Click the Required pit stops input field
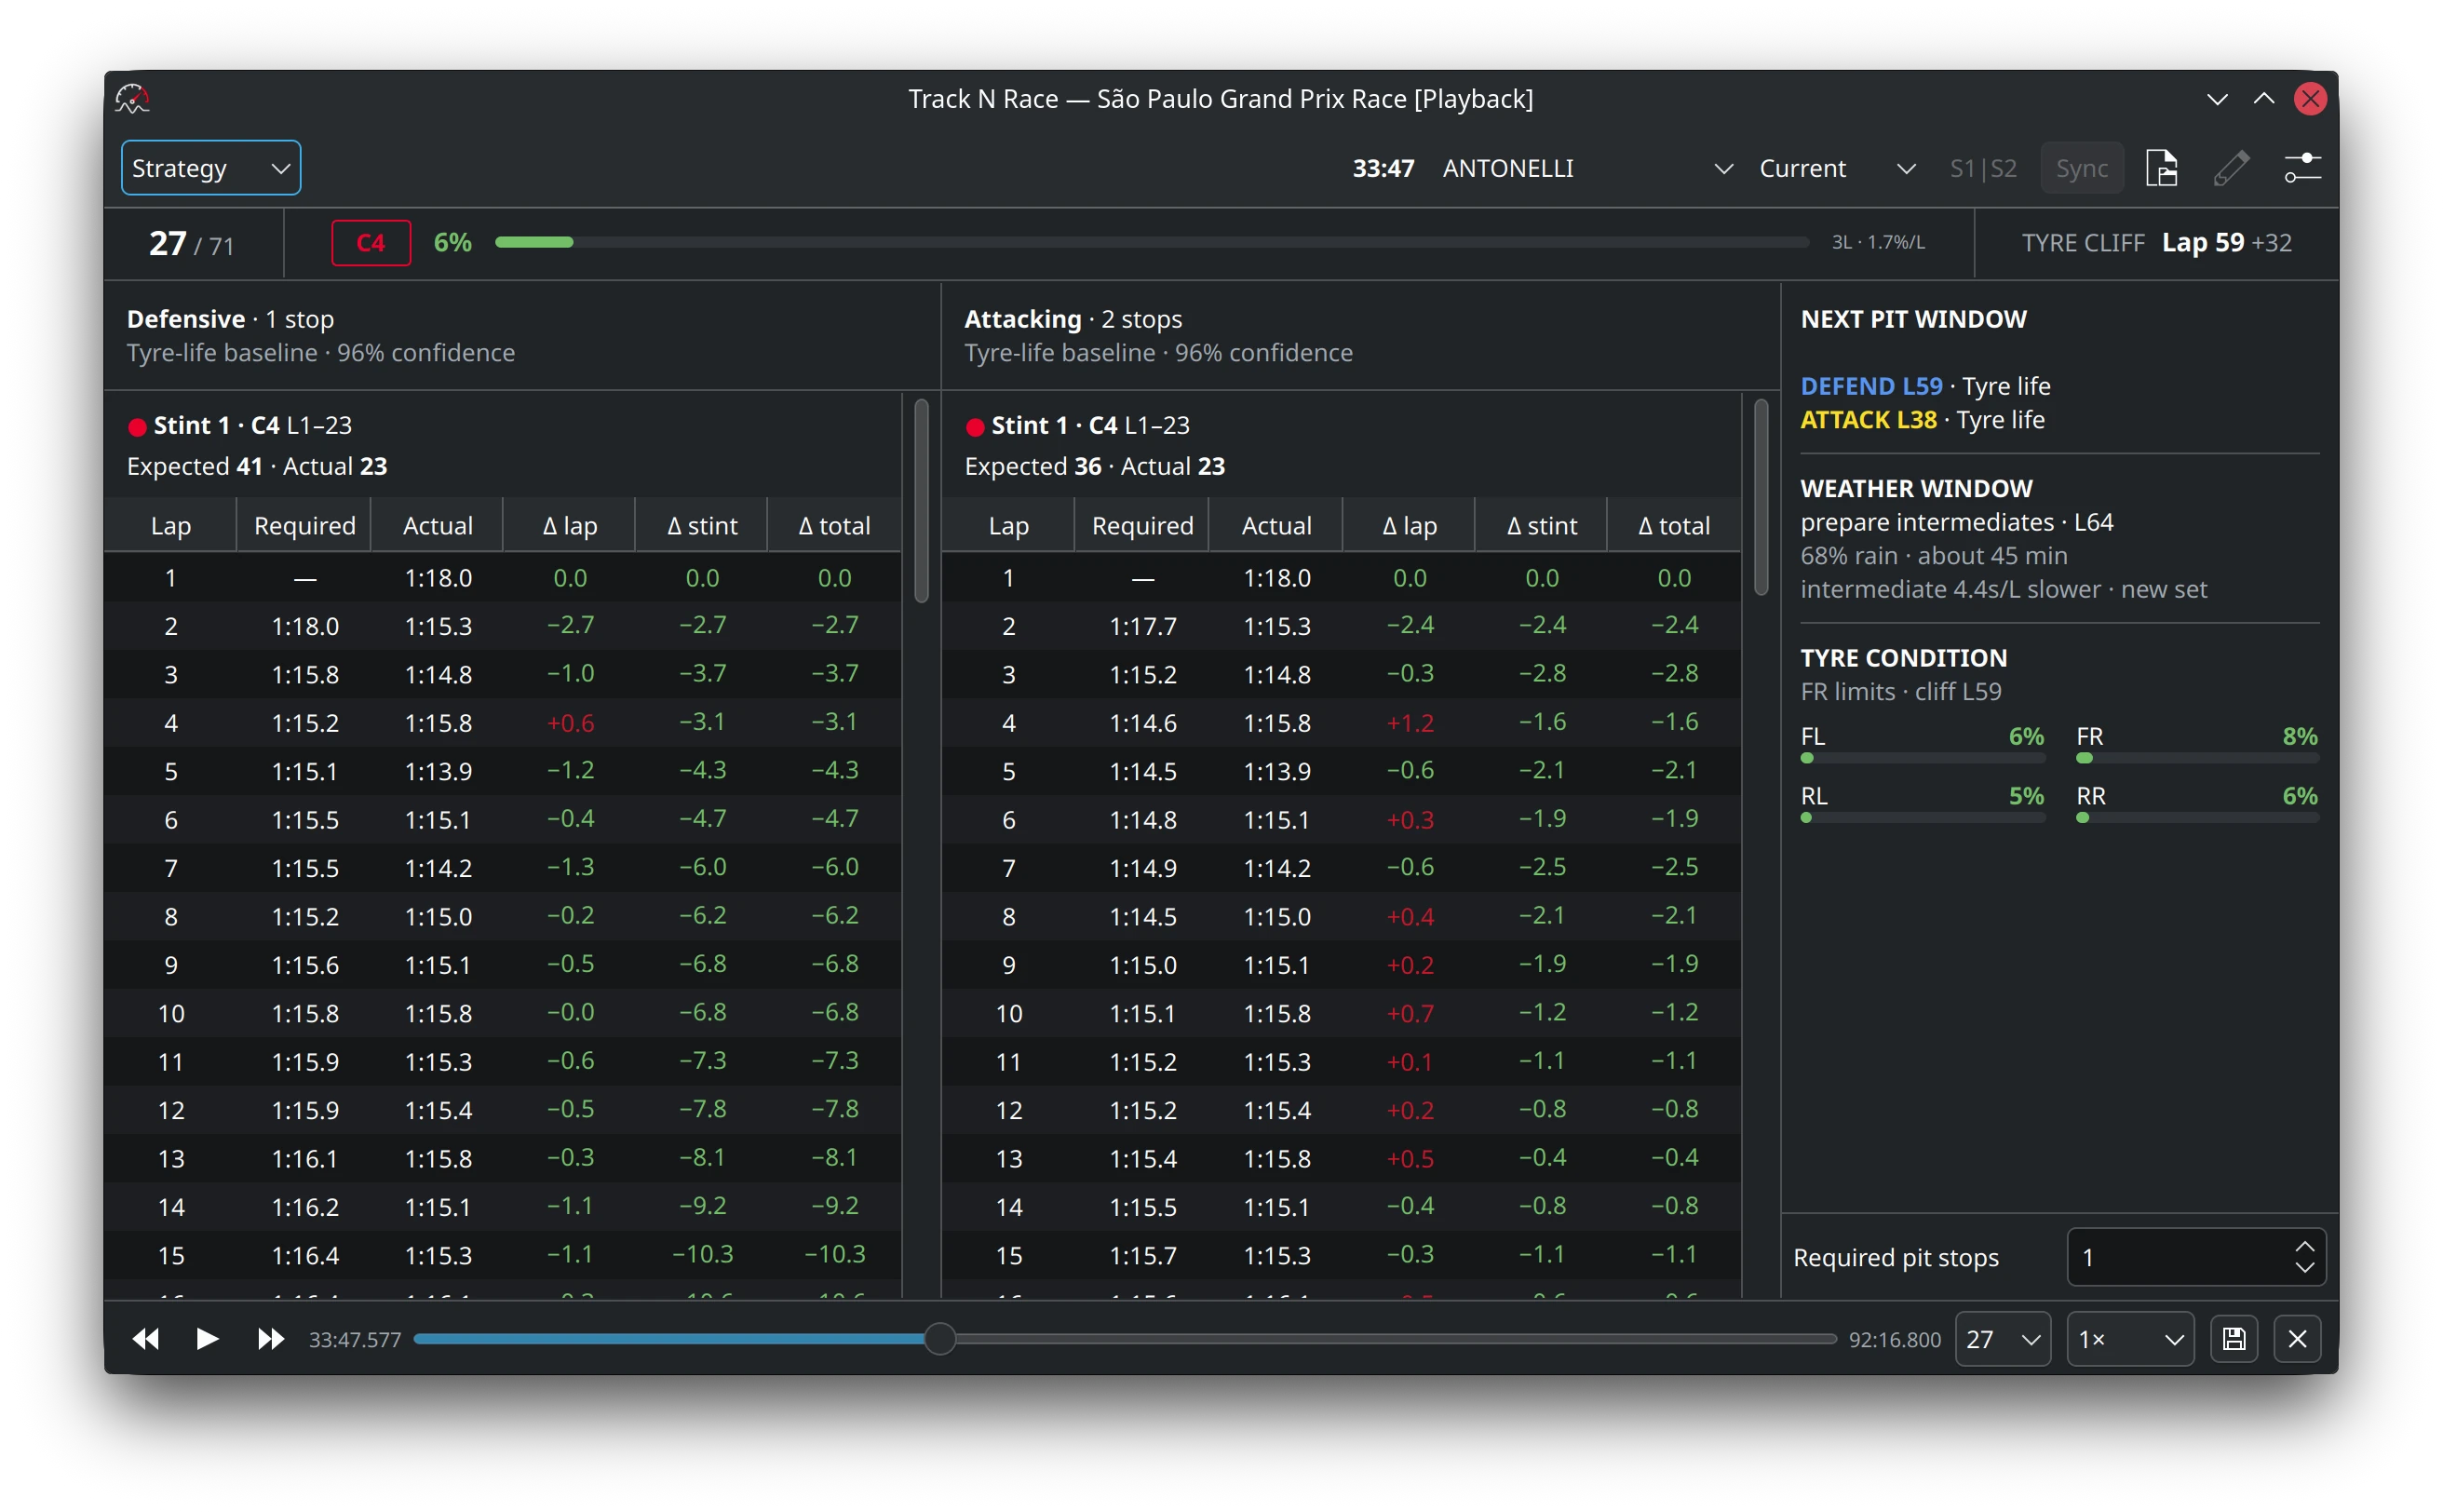2443x1512 pixels. tap(2196, 1257)
